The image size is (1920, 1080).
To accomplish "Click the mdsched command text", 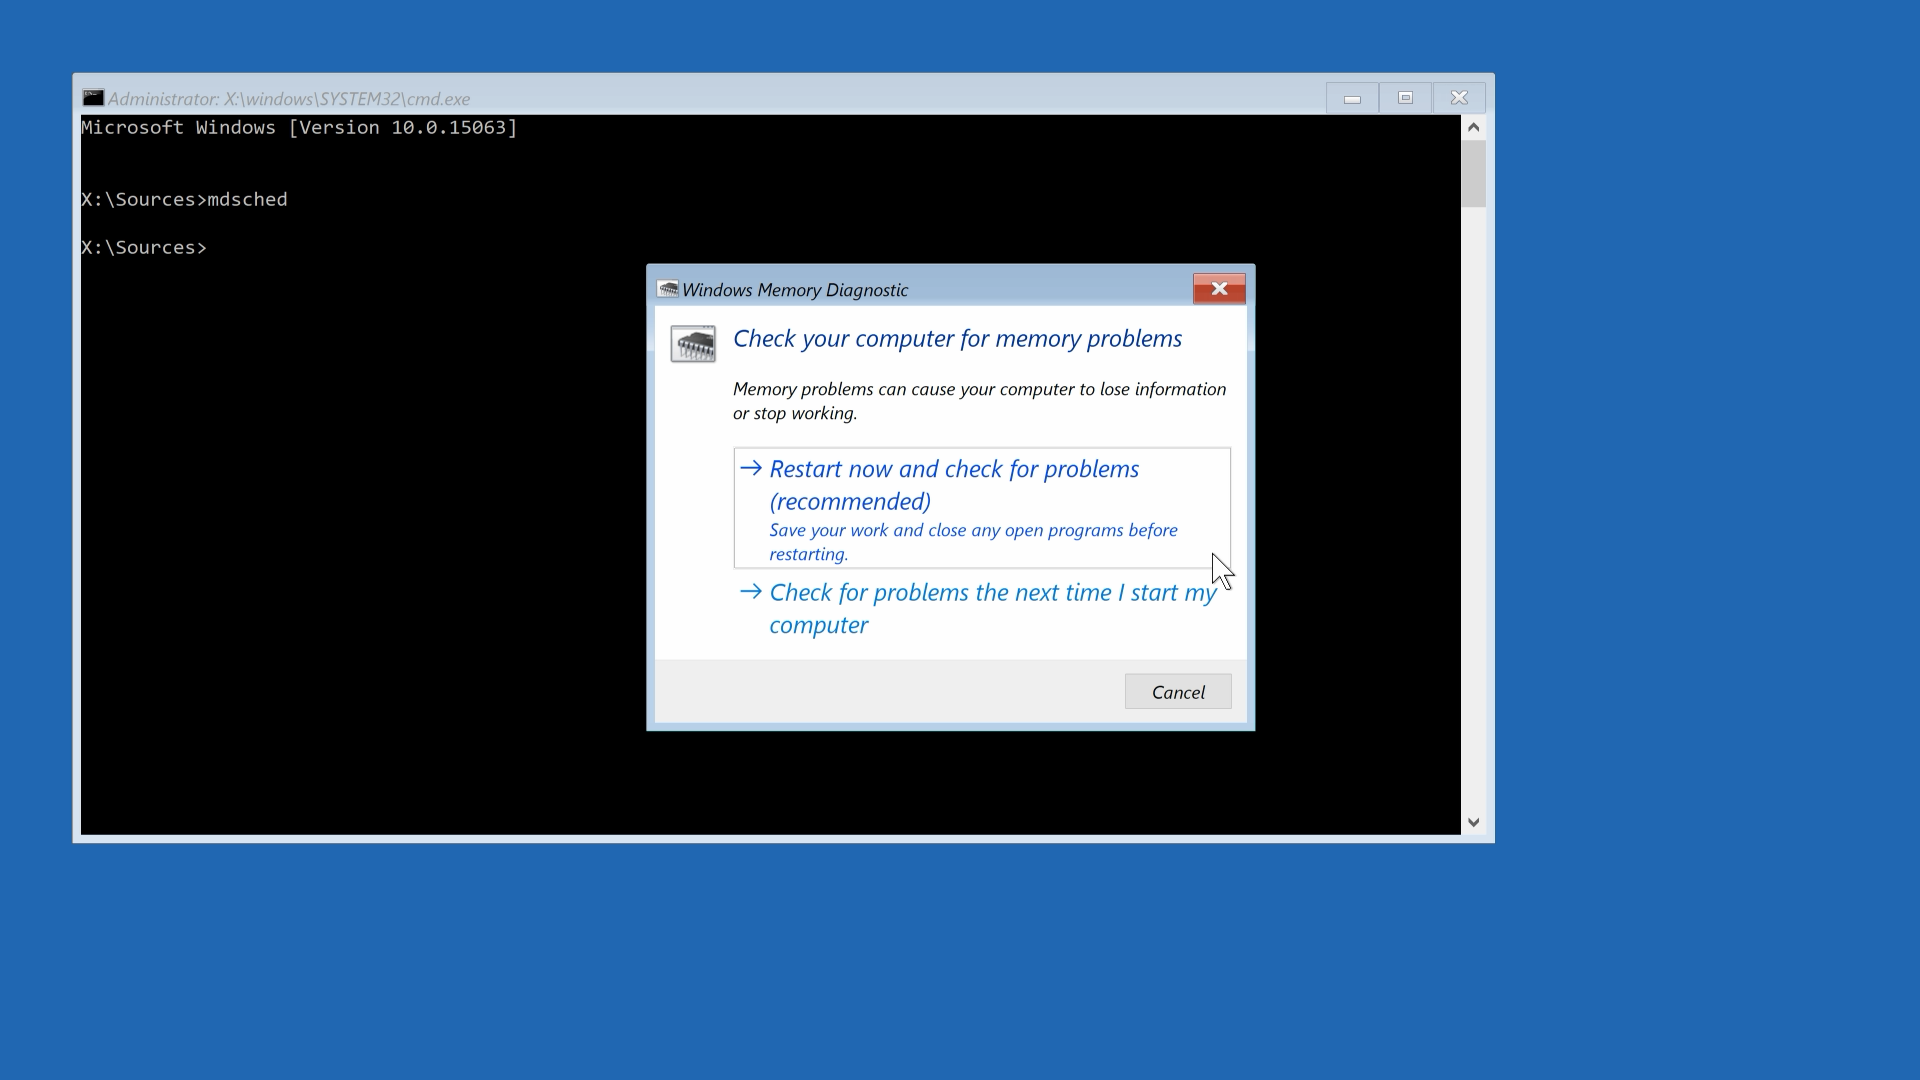I will click(x=247, y=199).
